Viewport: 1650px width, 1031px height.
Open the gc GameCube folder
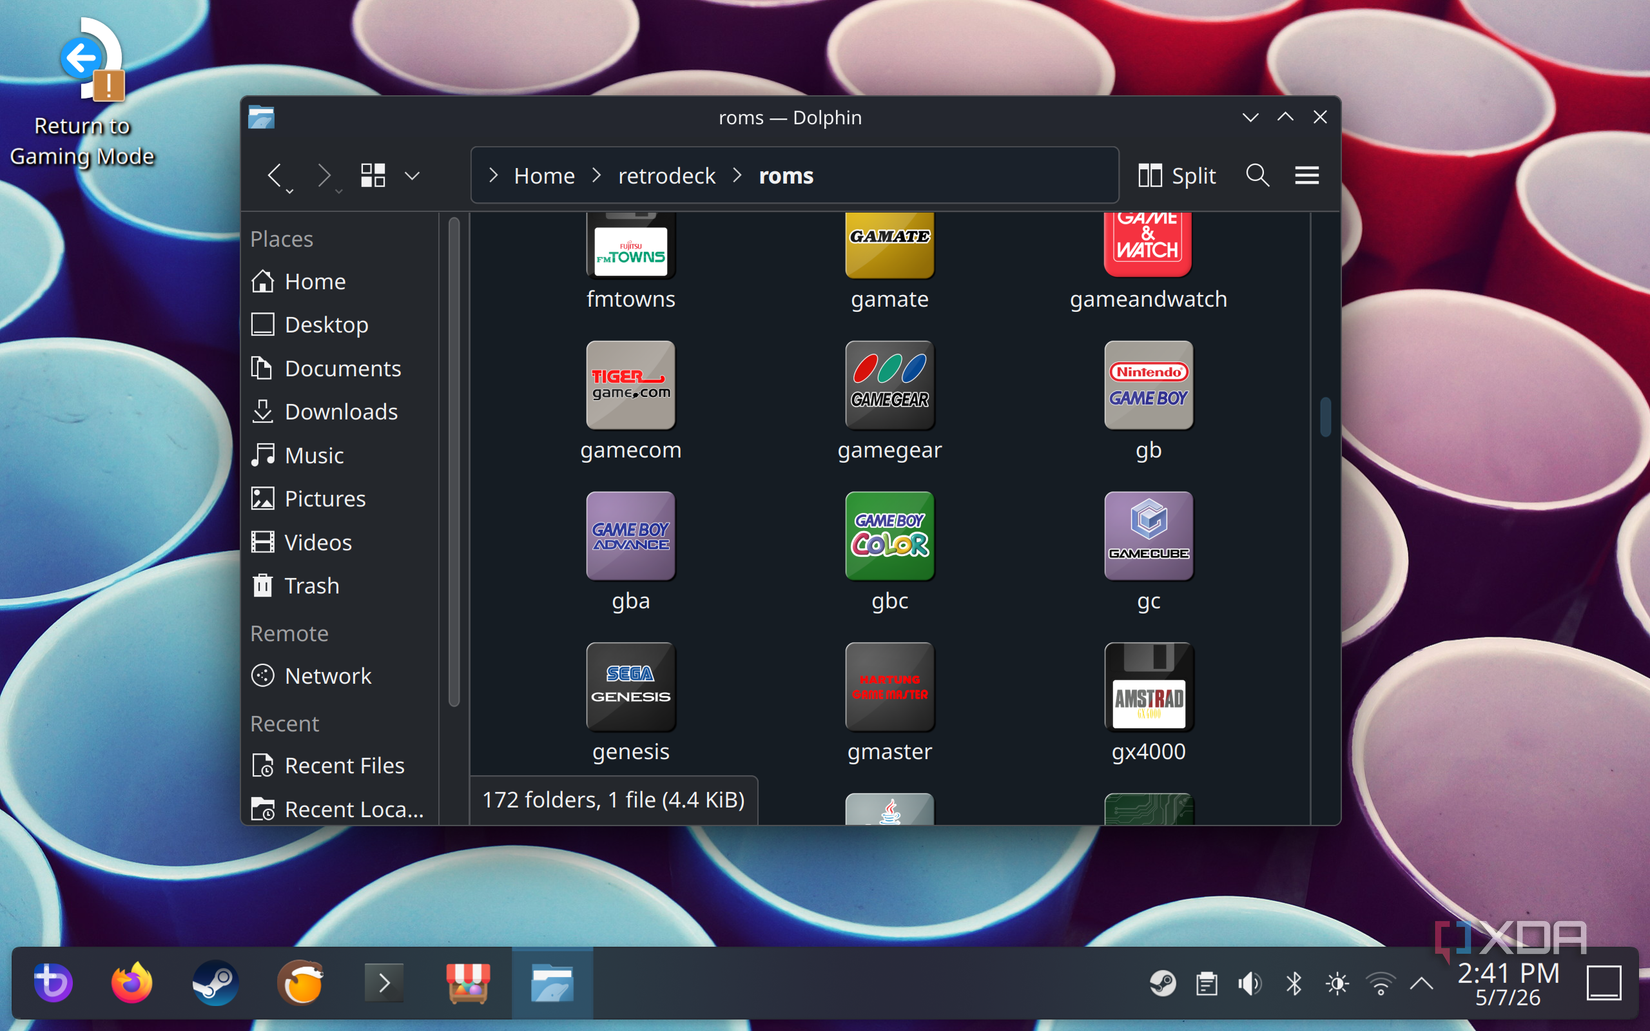tap(1148, 551)
